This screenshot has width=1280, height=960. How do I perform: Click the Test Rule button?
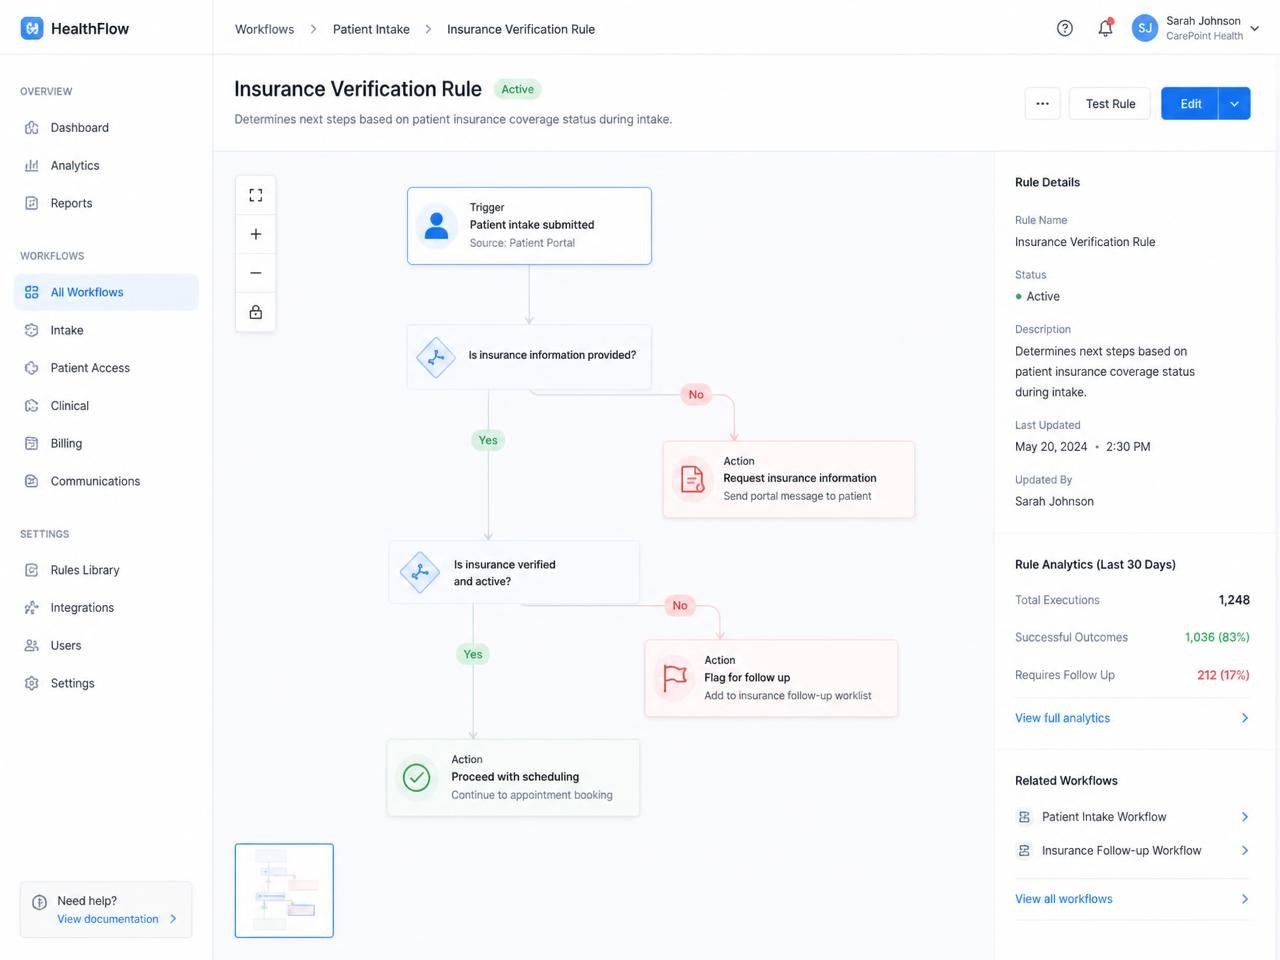coord(1110,104)
